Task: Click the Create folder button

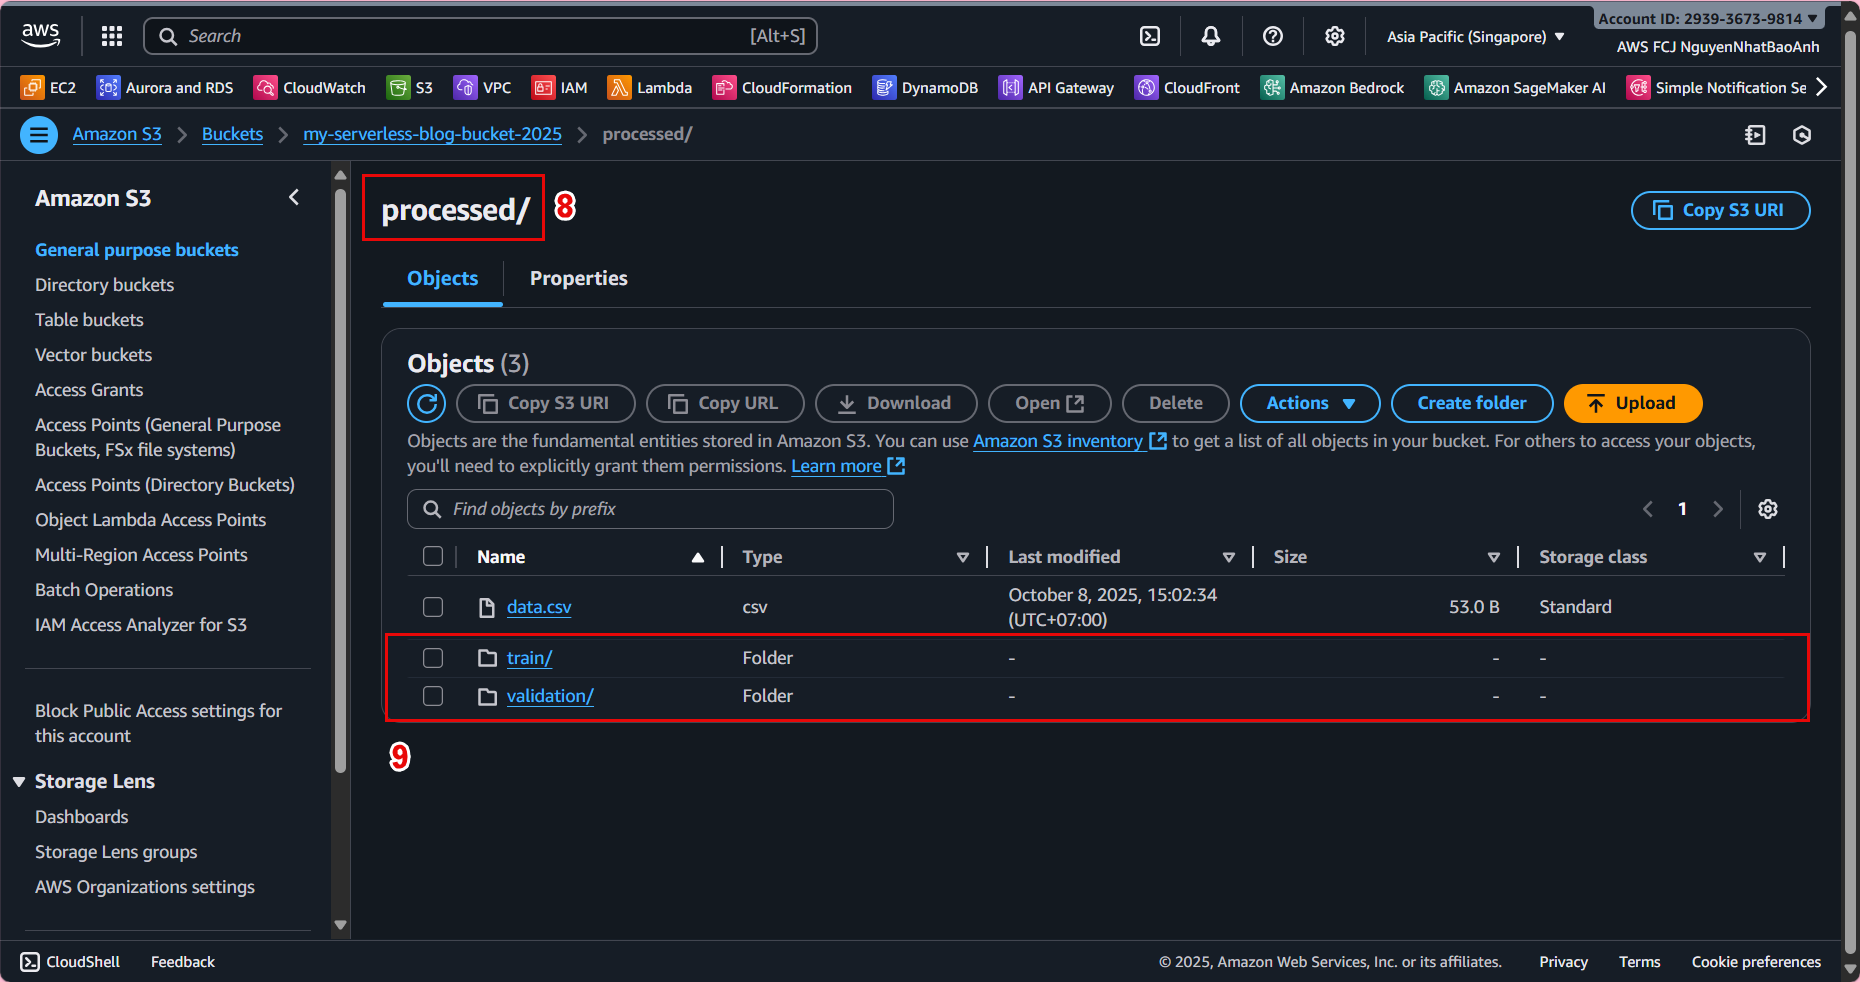Action: point(1472,403)
